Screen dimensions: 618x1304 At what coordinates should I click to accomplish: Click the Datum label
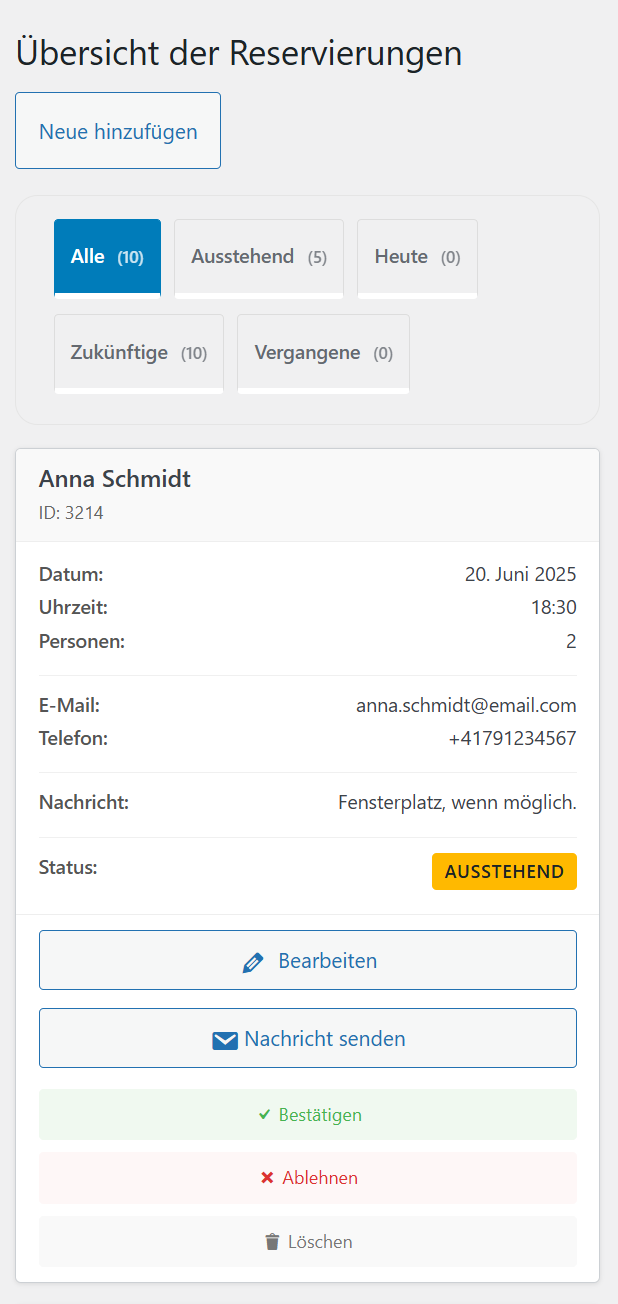click(x=71, y=574)
